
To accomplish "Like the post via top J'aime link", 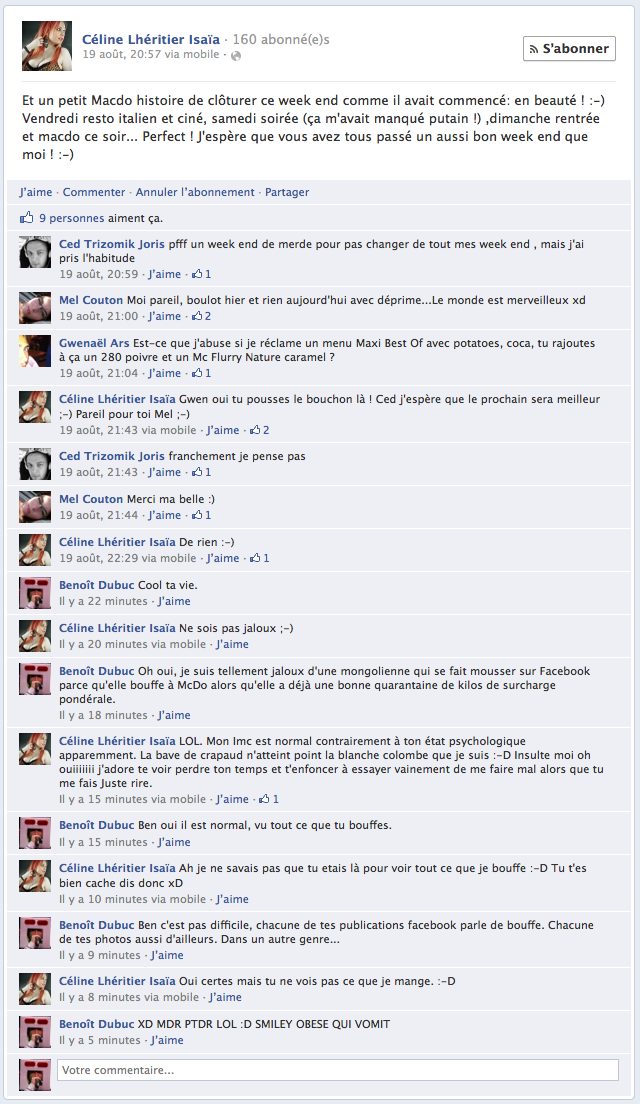I will [36, 192].
